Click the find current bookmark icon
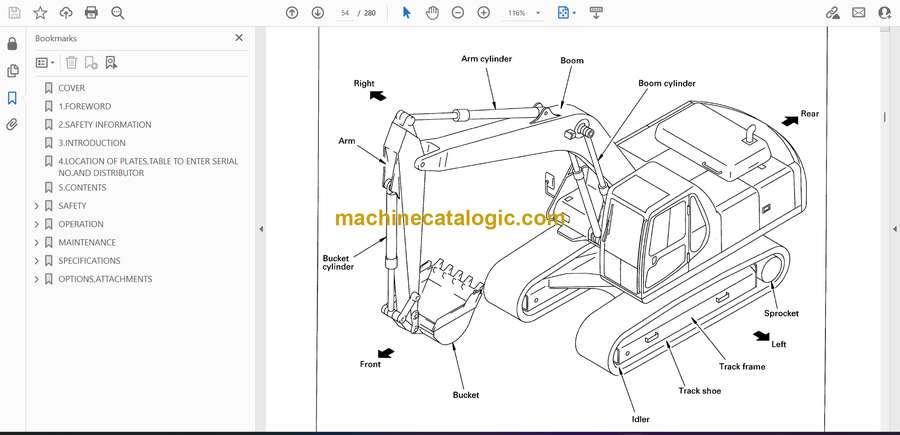The height and width of the screenshot is (435, 900). [x=111, y=63]
